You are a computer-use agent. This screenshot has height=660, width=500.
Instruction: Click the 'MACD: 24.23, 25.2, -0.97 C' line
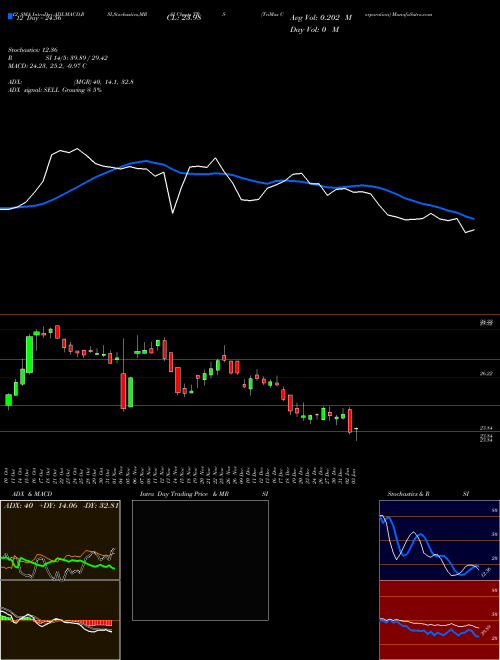[x=47, y=66]
